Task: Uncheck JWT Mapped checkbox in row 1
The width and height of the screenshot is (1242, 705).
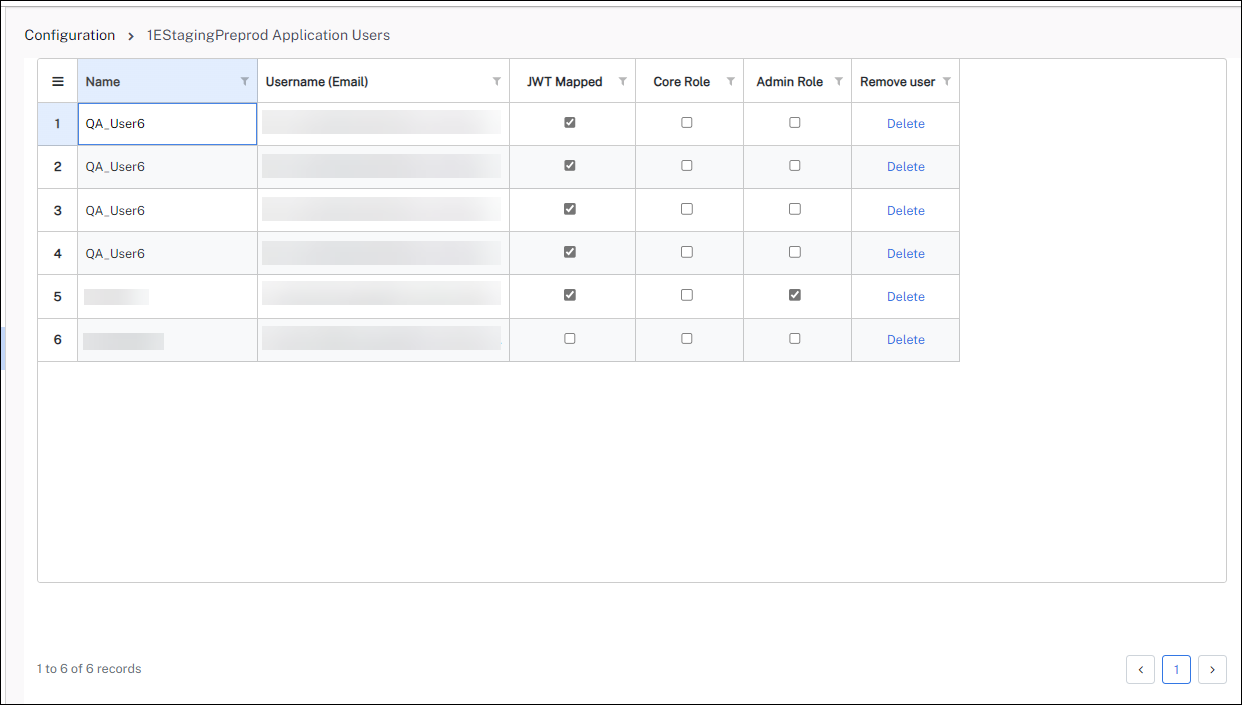Action: click(x=570, y=123)
